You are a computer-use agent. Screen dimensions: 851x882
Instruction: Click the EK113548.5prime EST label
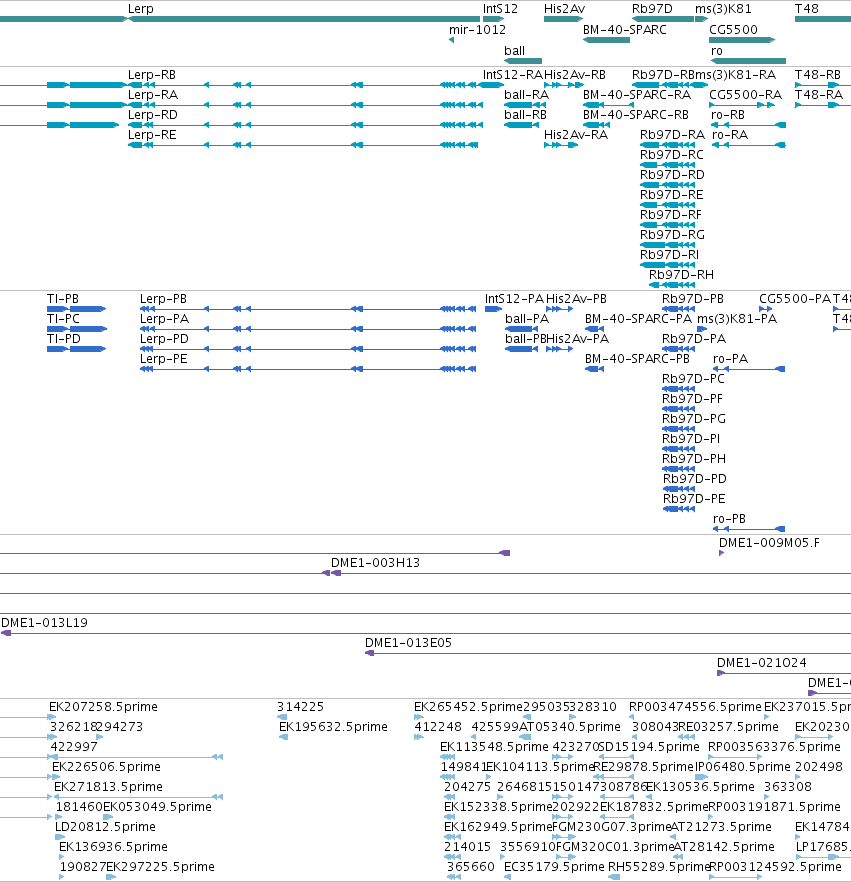click(494, 746)
